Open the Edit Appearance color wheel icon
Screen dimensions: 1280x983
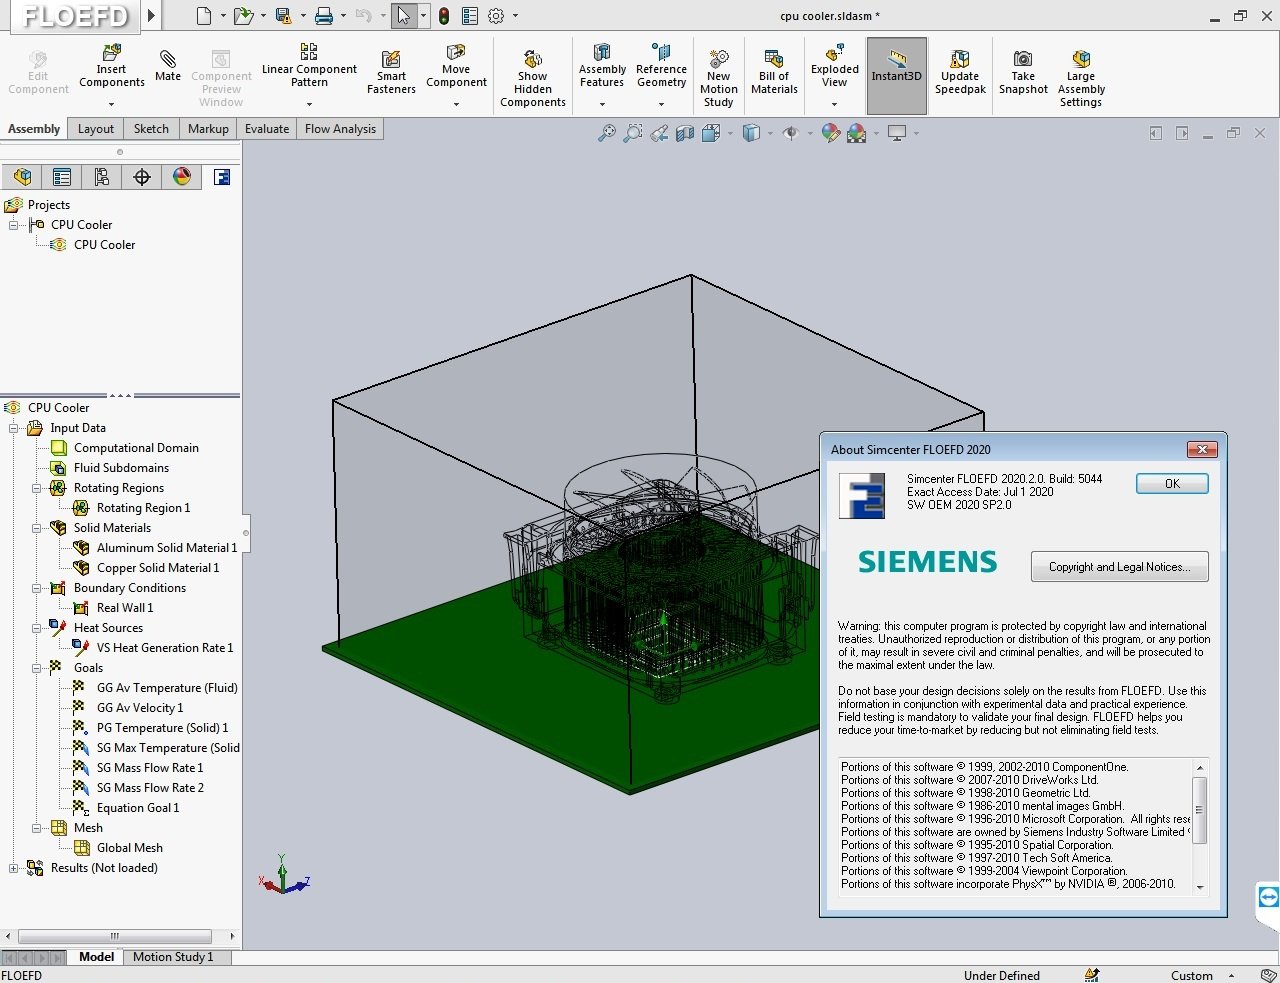pyautogui.click(x=830, y=133)
